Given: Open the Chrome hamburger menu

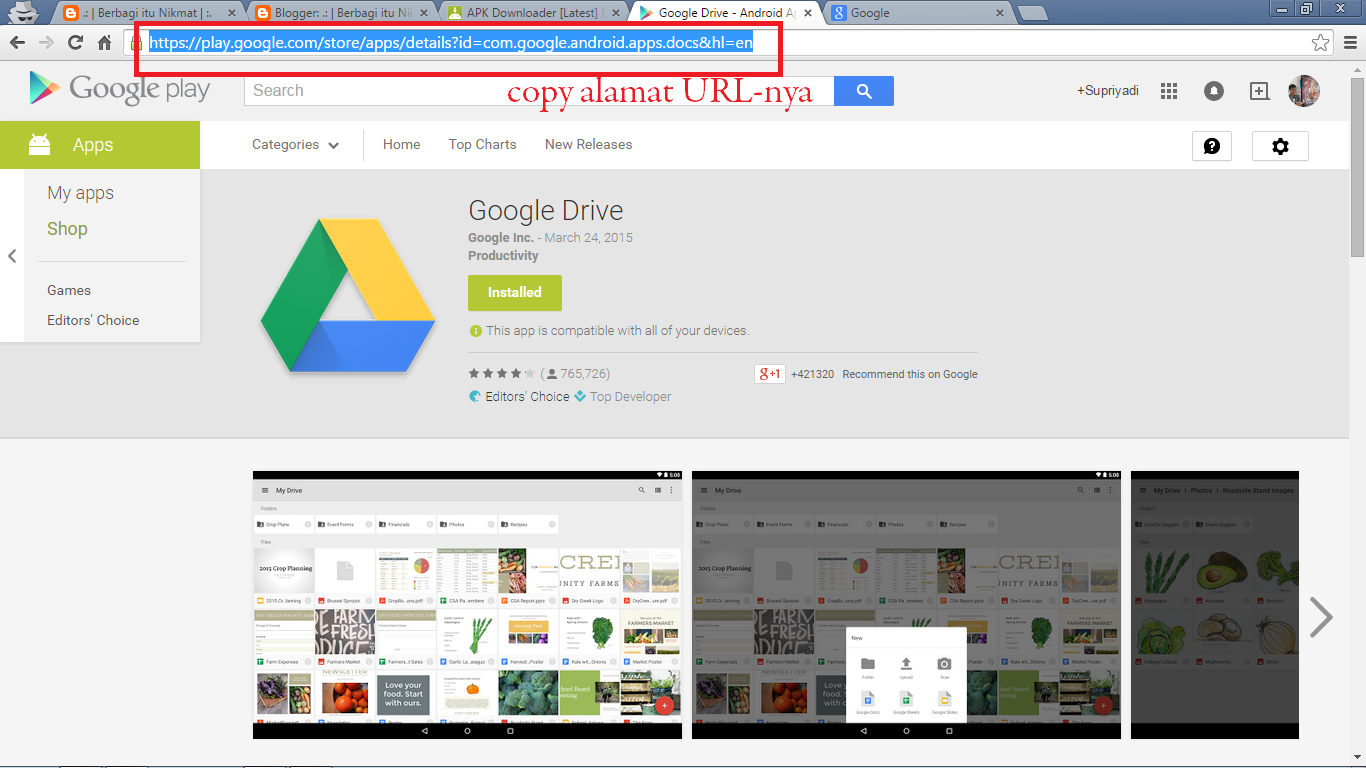Looking at the screenshot, I should tap(1350, 43).
